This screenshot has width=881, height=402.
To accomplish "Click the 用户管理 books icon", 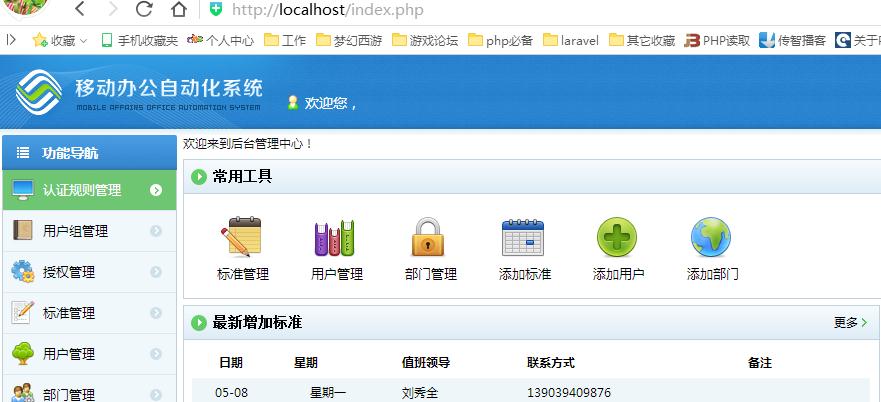I will pos(335,238).
